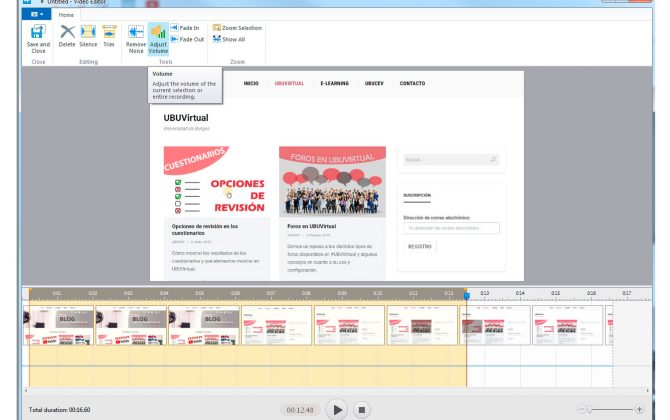Open the Home ribbon tab
The height and width of the screenshot is (420, 670).
click(66, 15)
